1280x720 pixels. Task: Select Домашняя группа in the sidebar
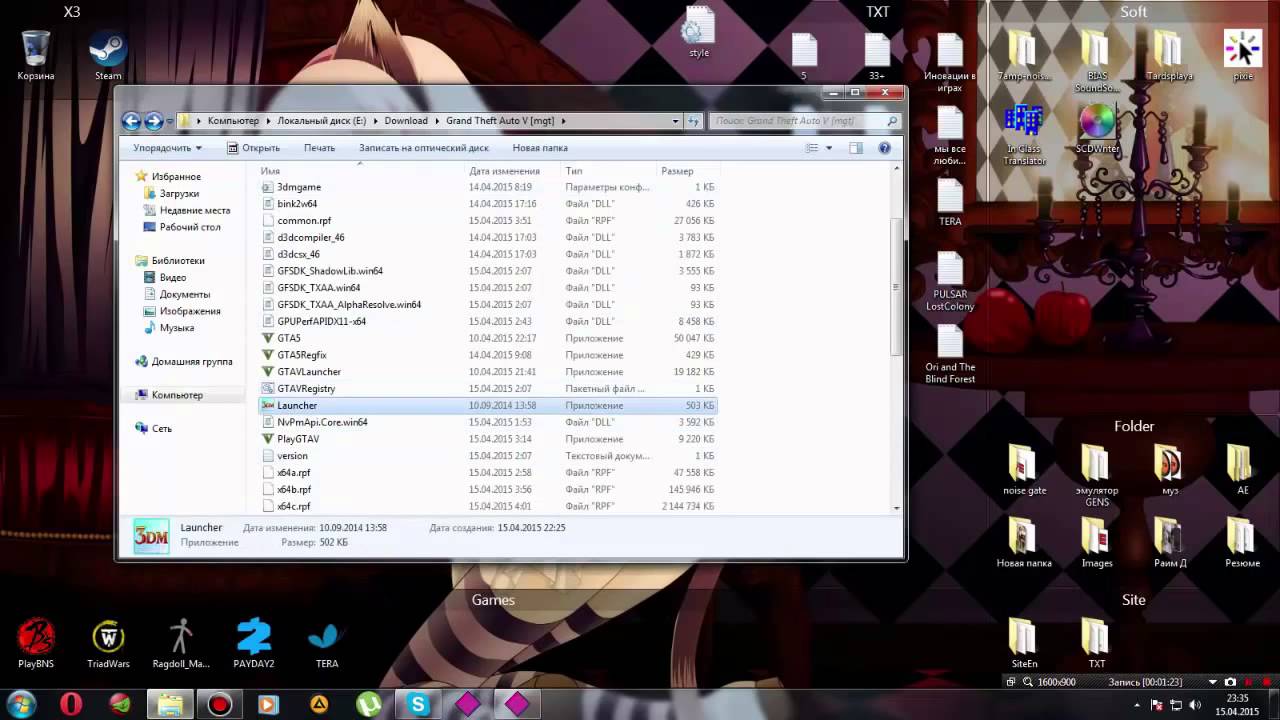tap(184, 361)
